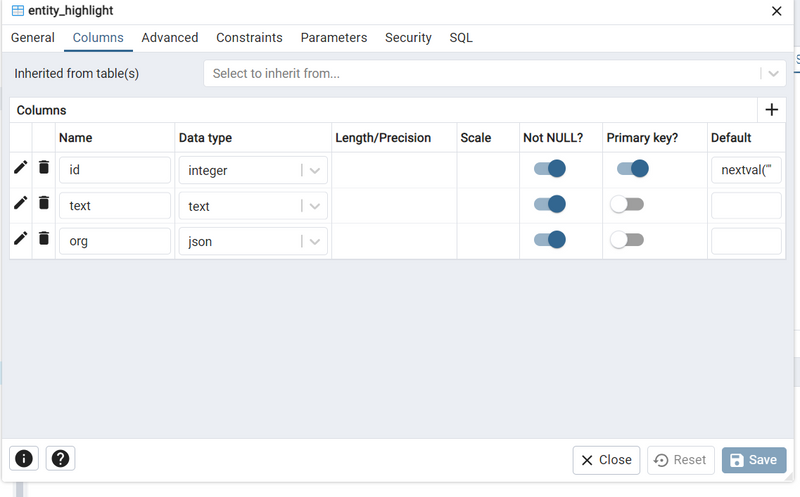The image size is (800, 497).
Task: Enable Primary key for text column
Action: (627, 205)
